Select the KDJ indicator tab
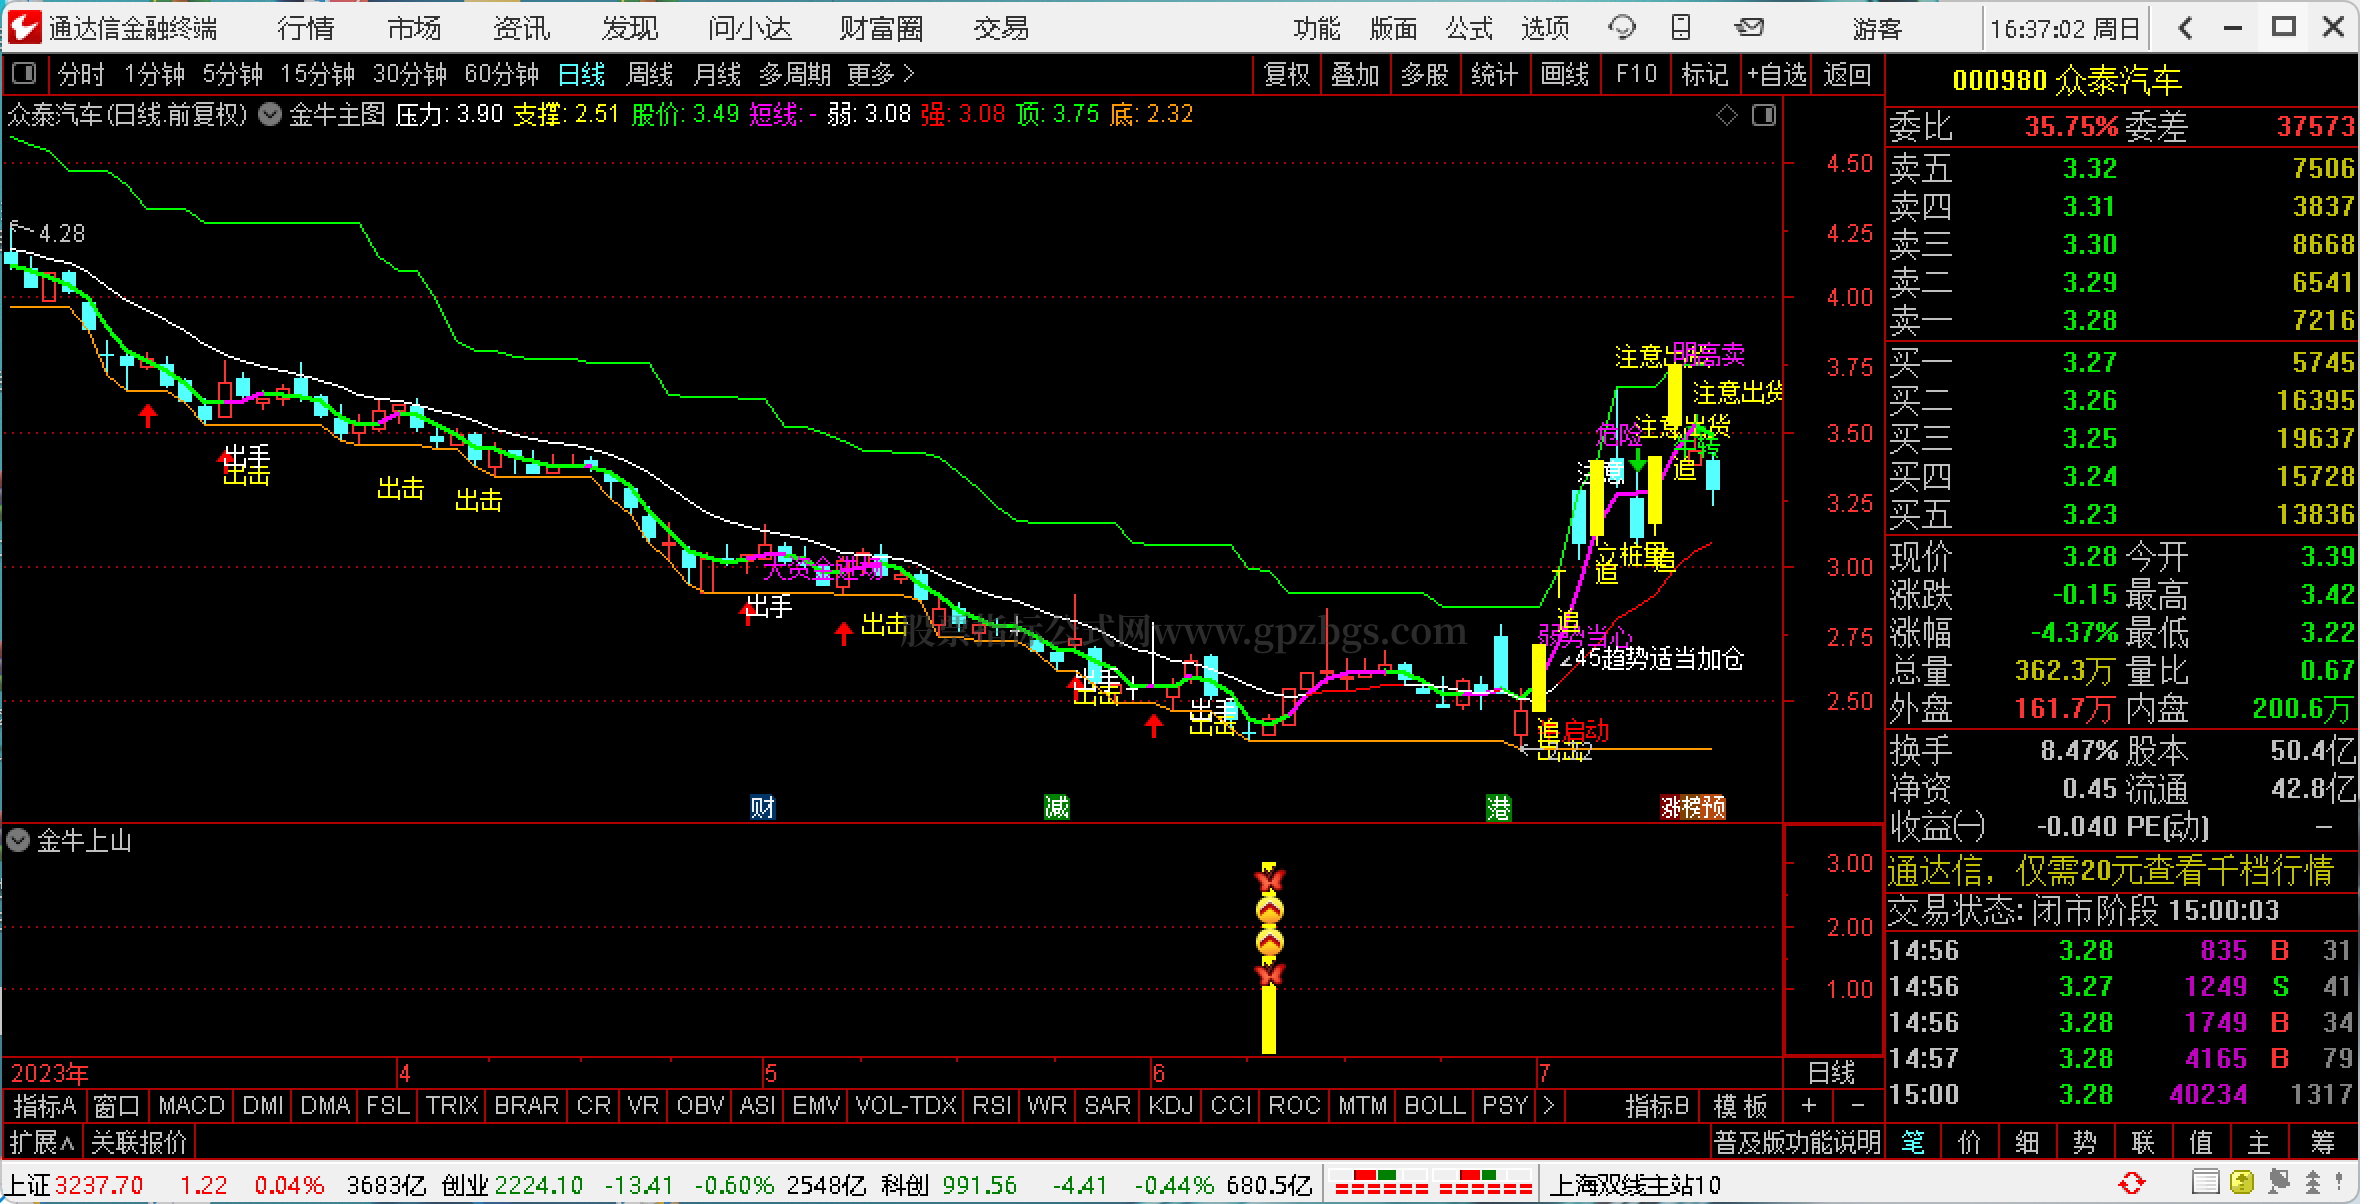This screenshot has height=1204, width=2360. tap(1171, 1106)
